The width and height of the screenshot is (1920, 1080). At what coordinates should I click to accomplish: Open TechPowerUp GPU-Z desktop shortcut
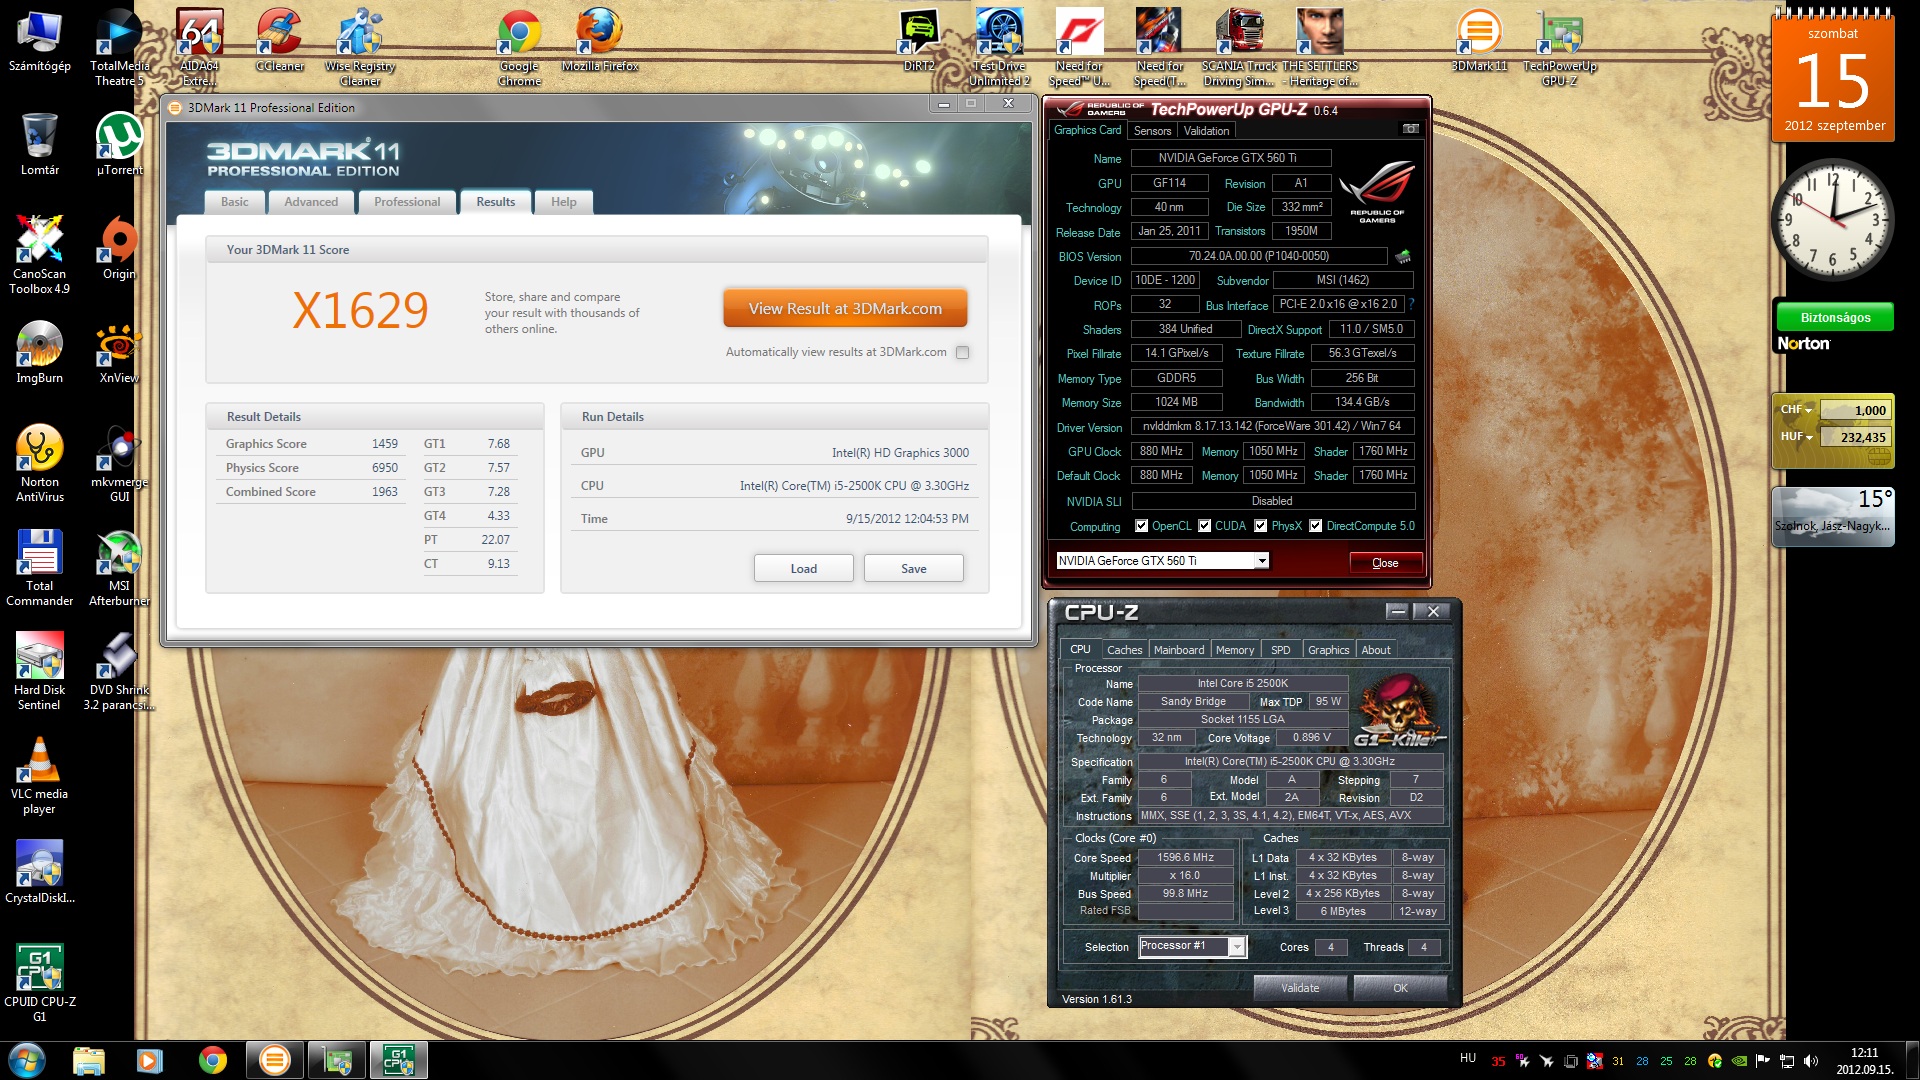(x=1560, y=47)
